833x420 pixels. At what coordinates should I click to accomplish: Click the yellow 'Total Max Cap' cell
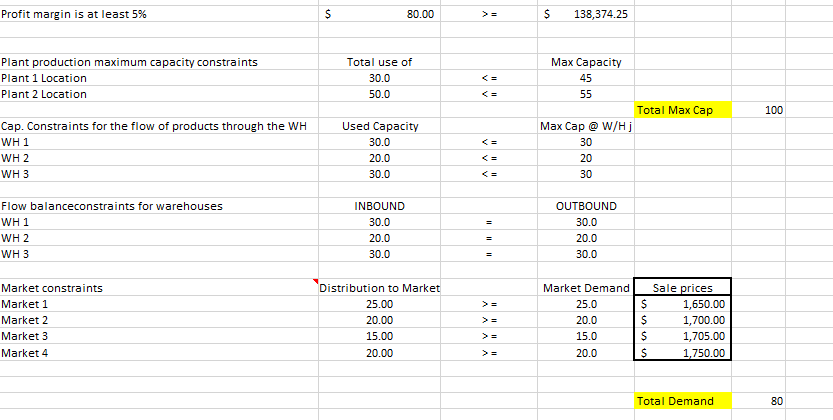pos(683,110)
